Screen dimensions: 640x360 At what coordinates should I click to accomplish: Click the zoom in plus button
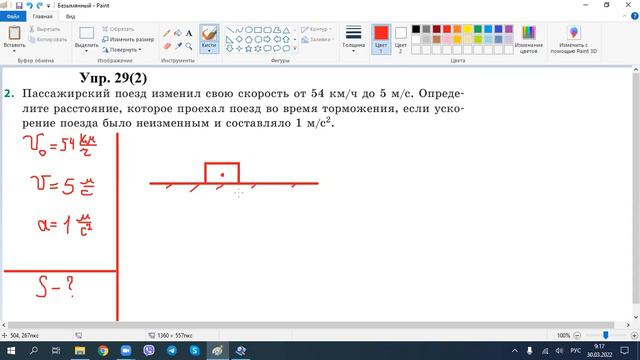(x=634, y=335)
